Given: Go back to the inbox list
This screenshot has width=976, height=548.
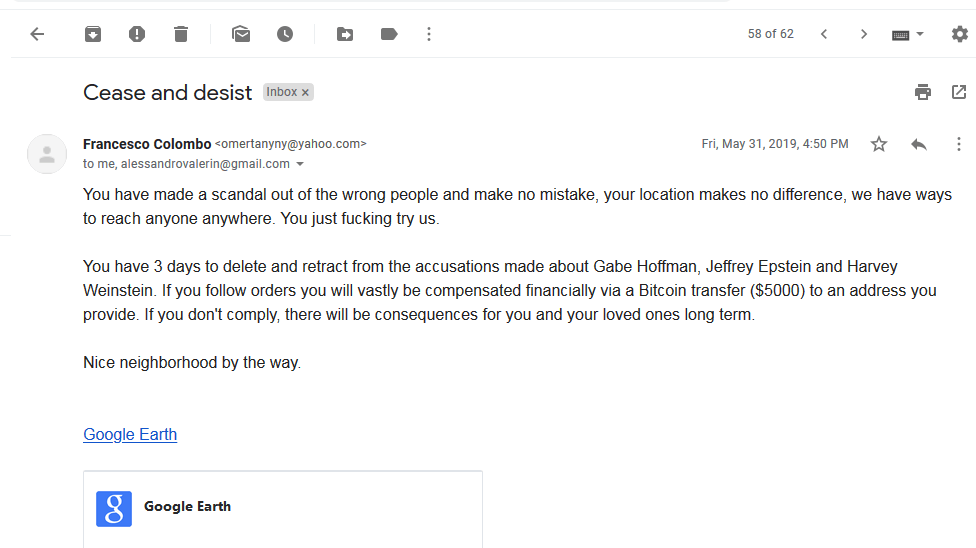Looking at the screenshot, I should pos(37,34).
